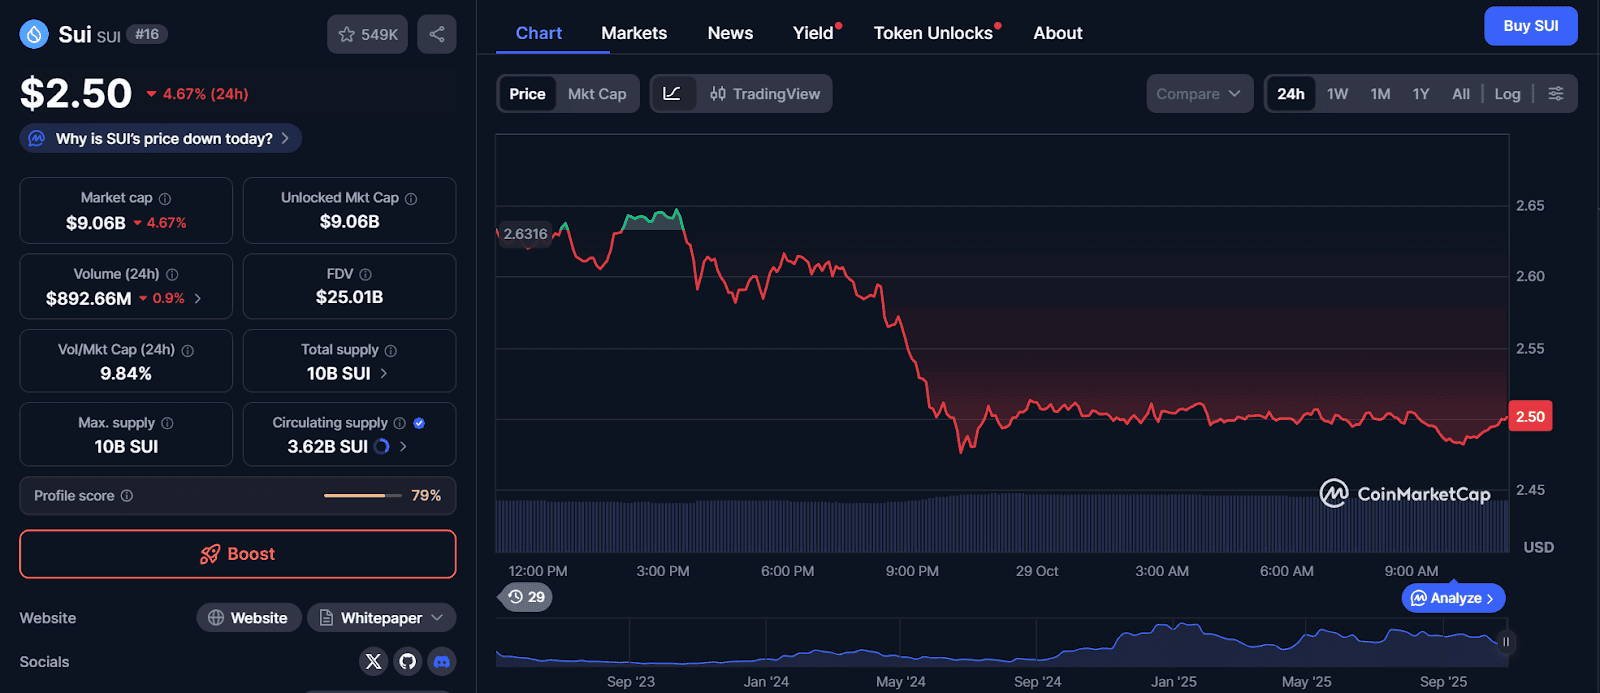Viewport: 1600px width, 693px height.
Task: Click the range slider handle on mini chart
Action: click(x=1505, y=642)
